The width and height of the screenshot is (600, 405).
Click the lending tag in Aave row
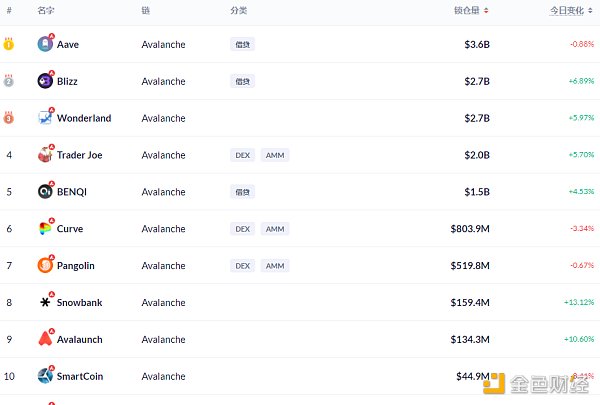point(243,44)
